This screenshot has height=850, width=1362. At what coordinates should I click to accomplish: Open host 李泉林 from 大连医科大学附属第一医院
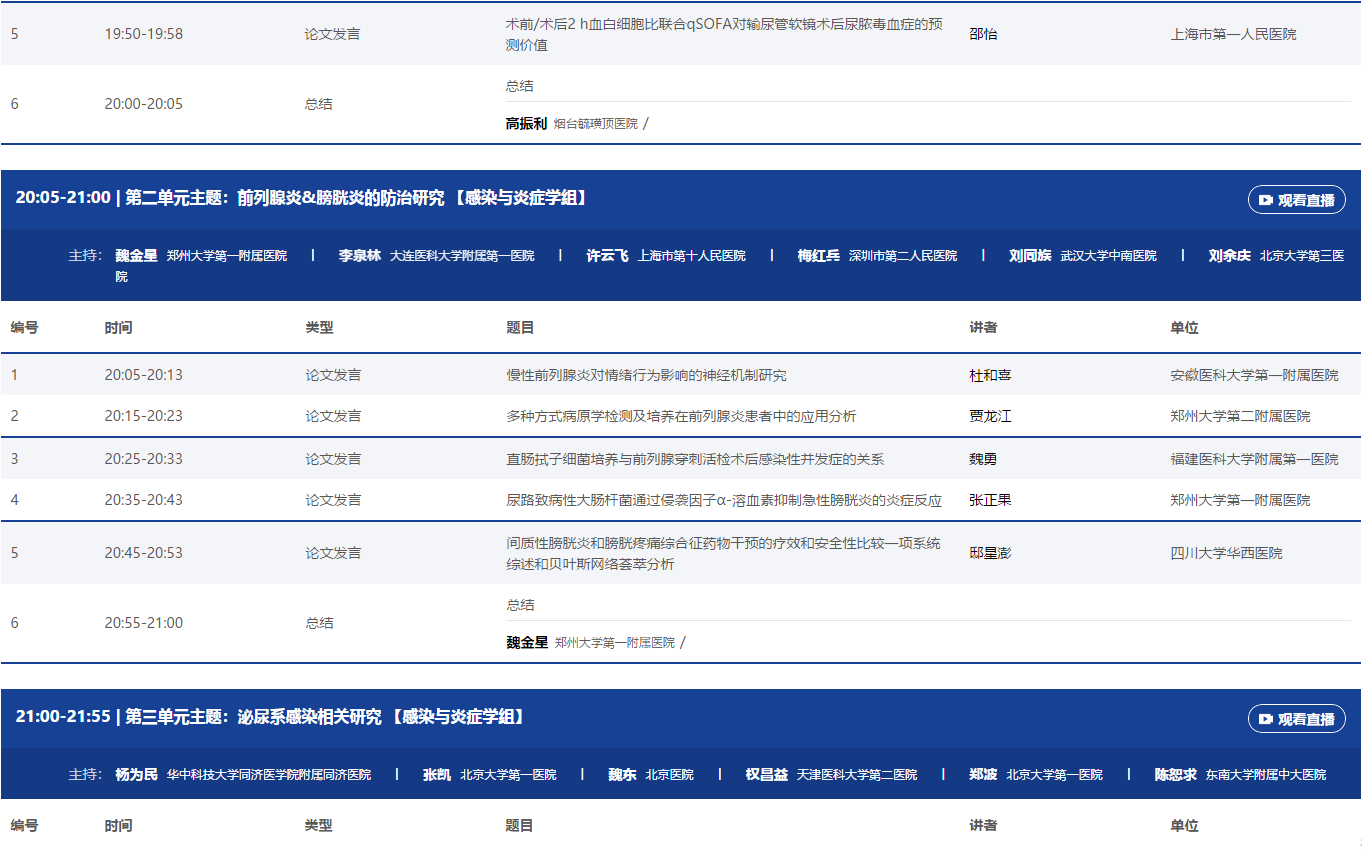click(x=360, y=256)
